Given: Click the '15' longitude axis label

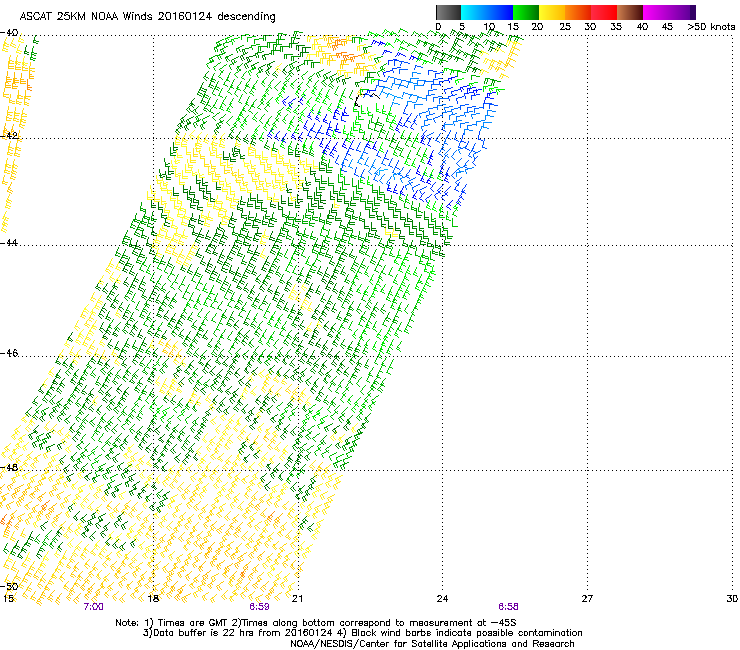Looking at the screenshot, I should pyautogui.click(x=8, y=599).
